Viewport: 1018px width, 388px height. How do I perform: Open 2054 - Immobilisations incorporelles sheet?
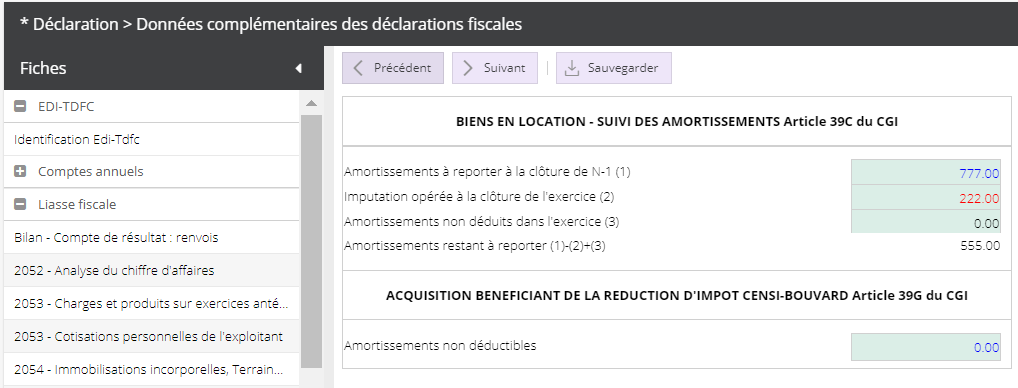[x=152, y=370]
